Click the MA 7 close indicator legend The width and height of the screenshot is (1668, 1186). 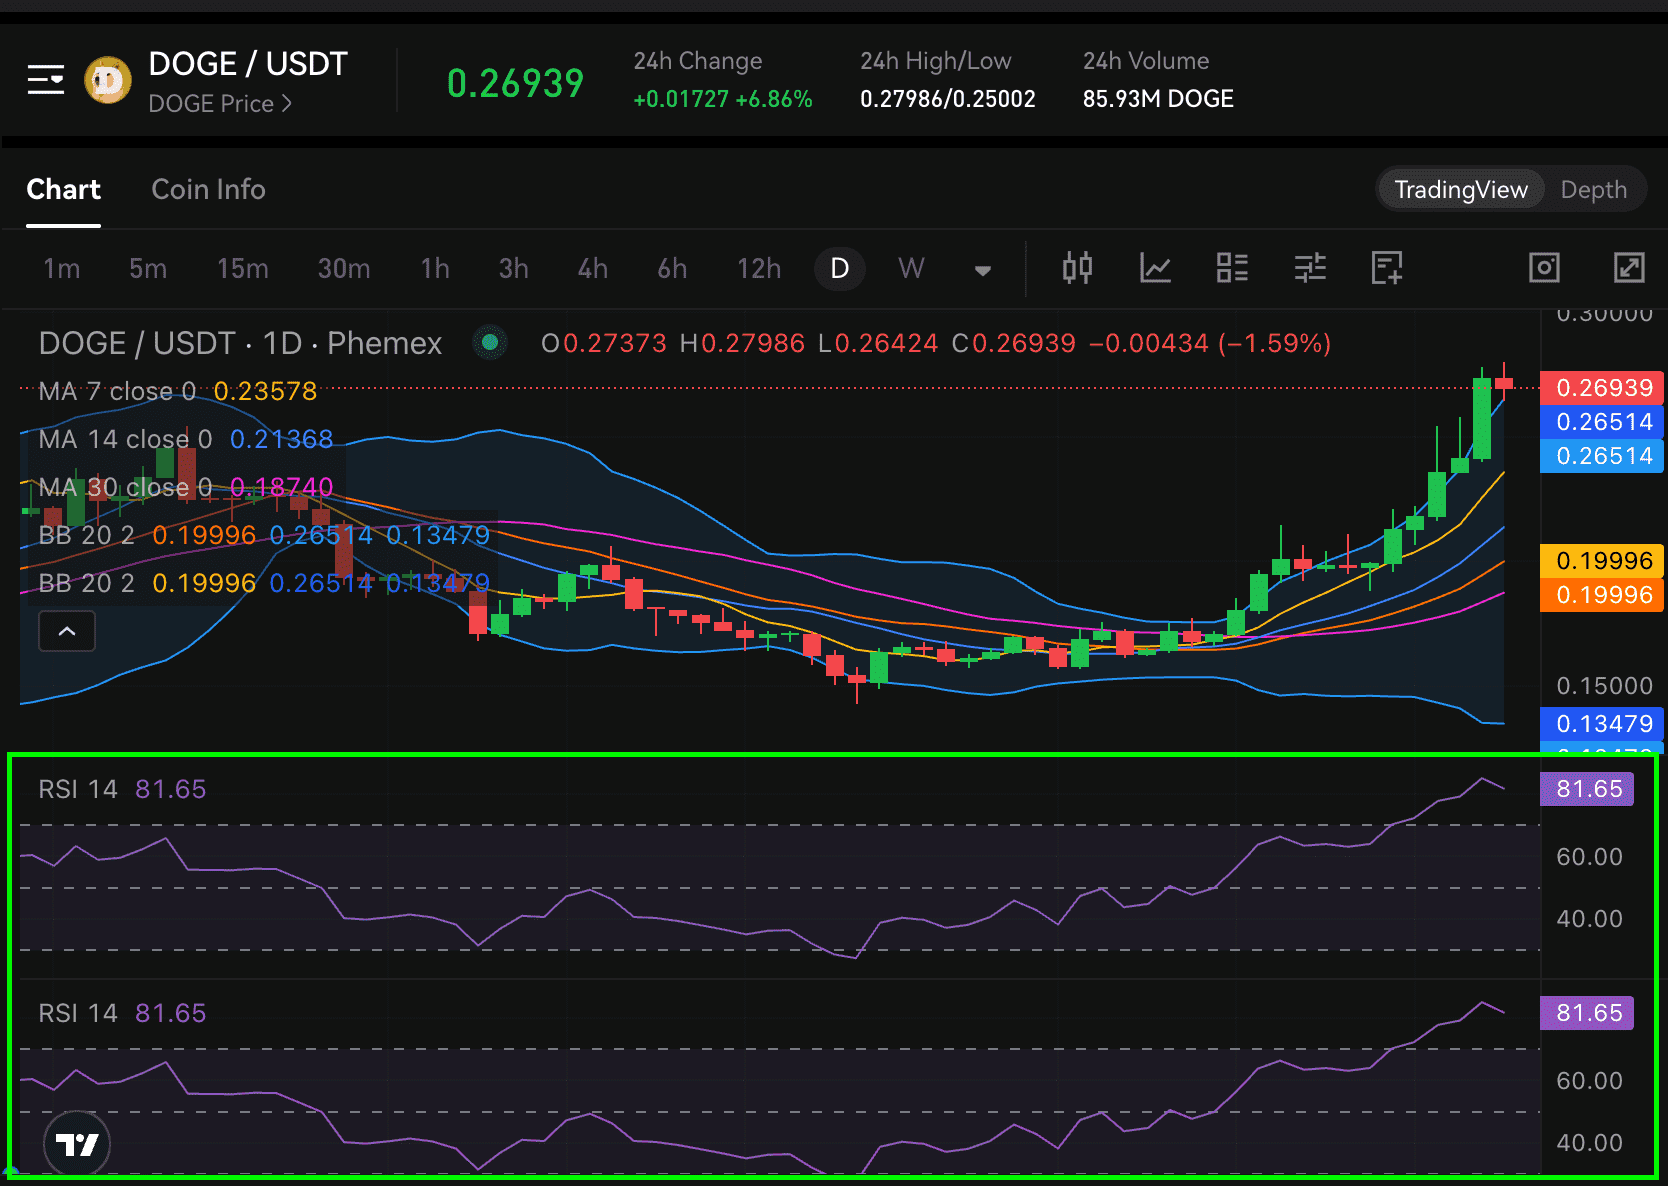click(x=178, y=391)
